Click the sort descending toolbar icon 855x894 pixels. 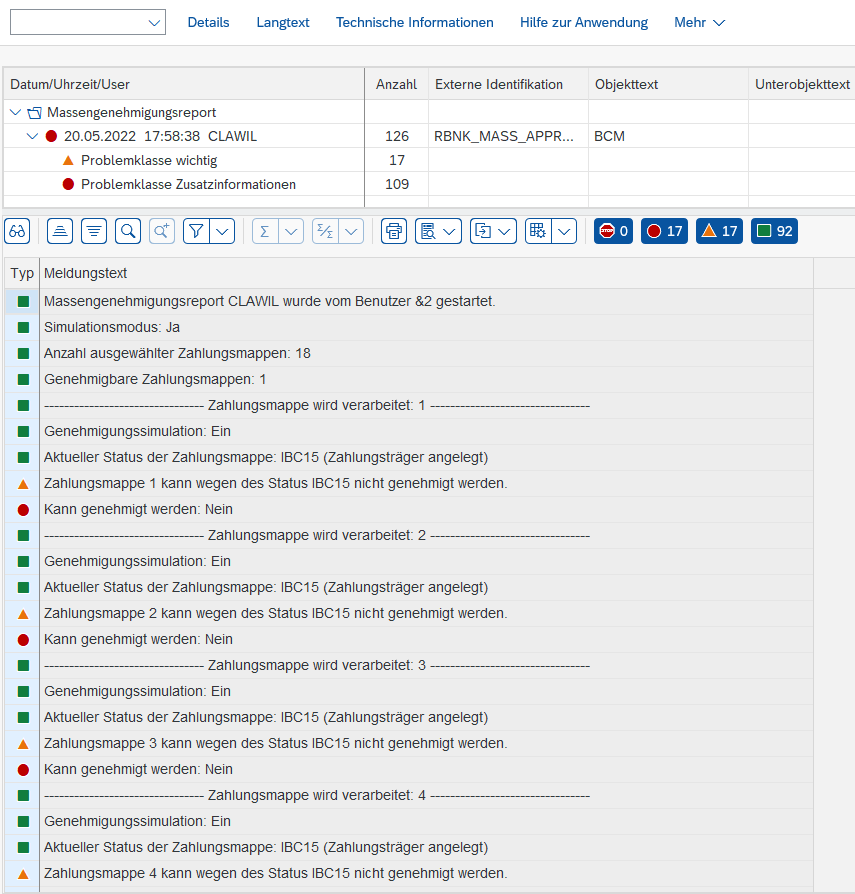(x=94, y=231)
